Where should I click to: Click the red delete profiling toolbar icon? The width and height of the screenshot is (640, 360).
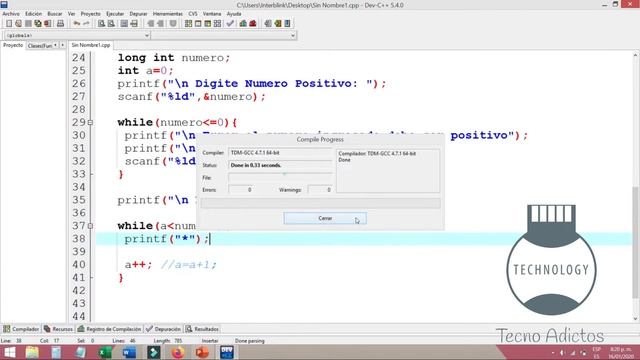(x=253, y=24)
